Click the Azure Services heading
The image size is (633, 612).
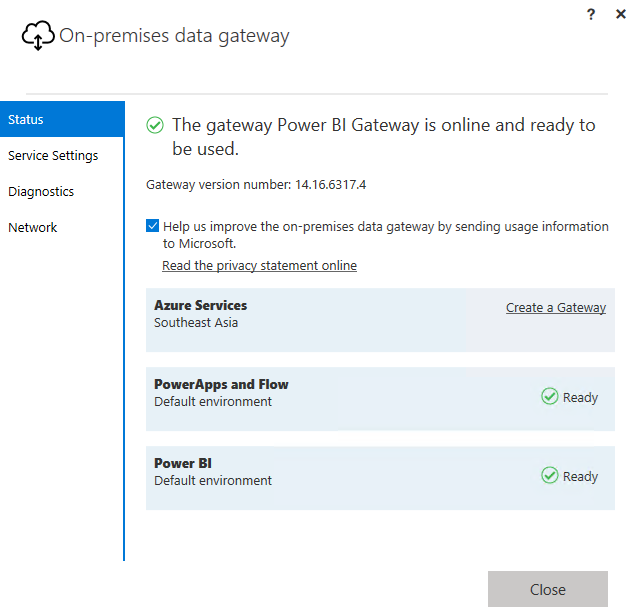point(201,305)
